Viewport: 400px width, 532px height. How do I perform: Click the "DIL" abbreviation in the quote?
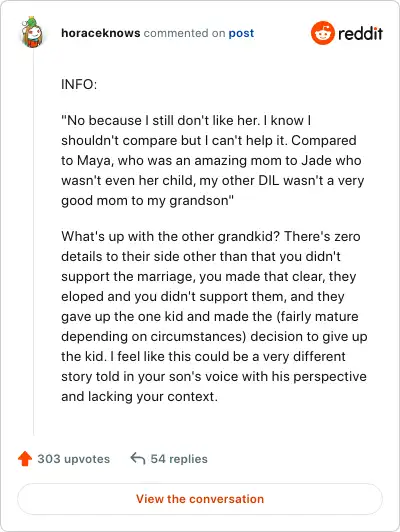(269, 180)
